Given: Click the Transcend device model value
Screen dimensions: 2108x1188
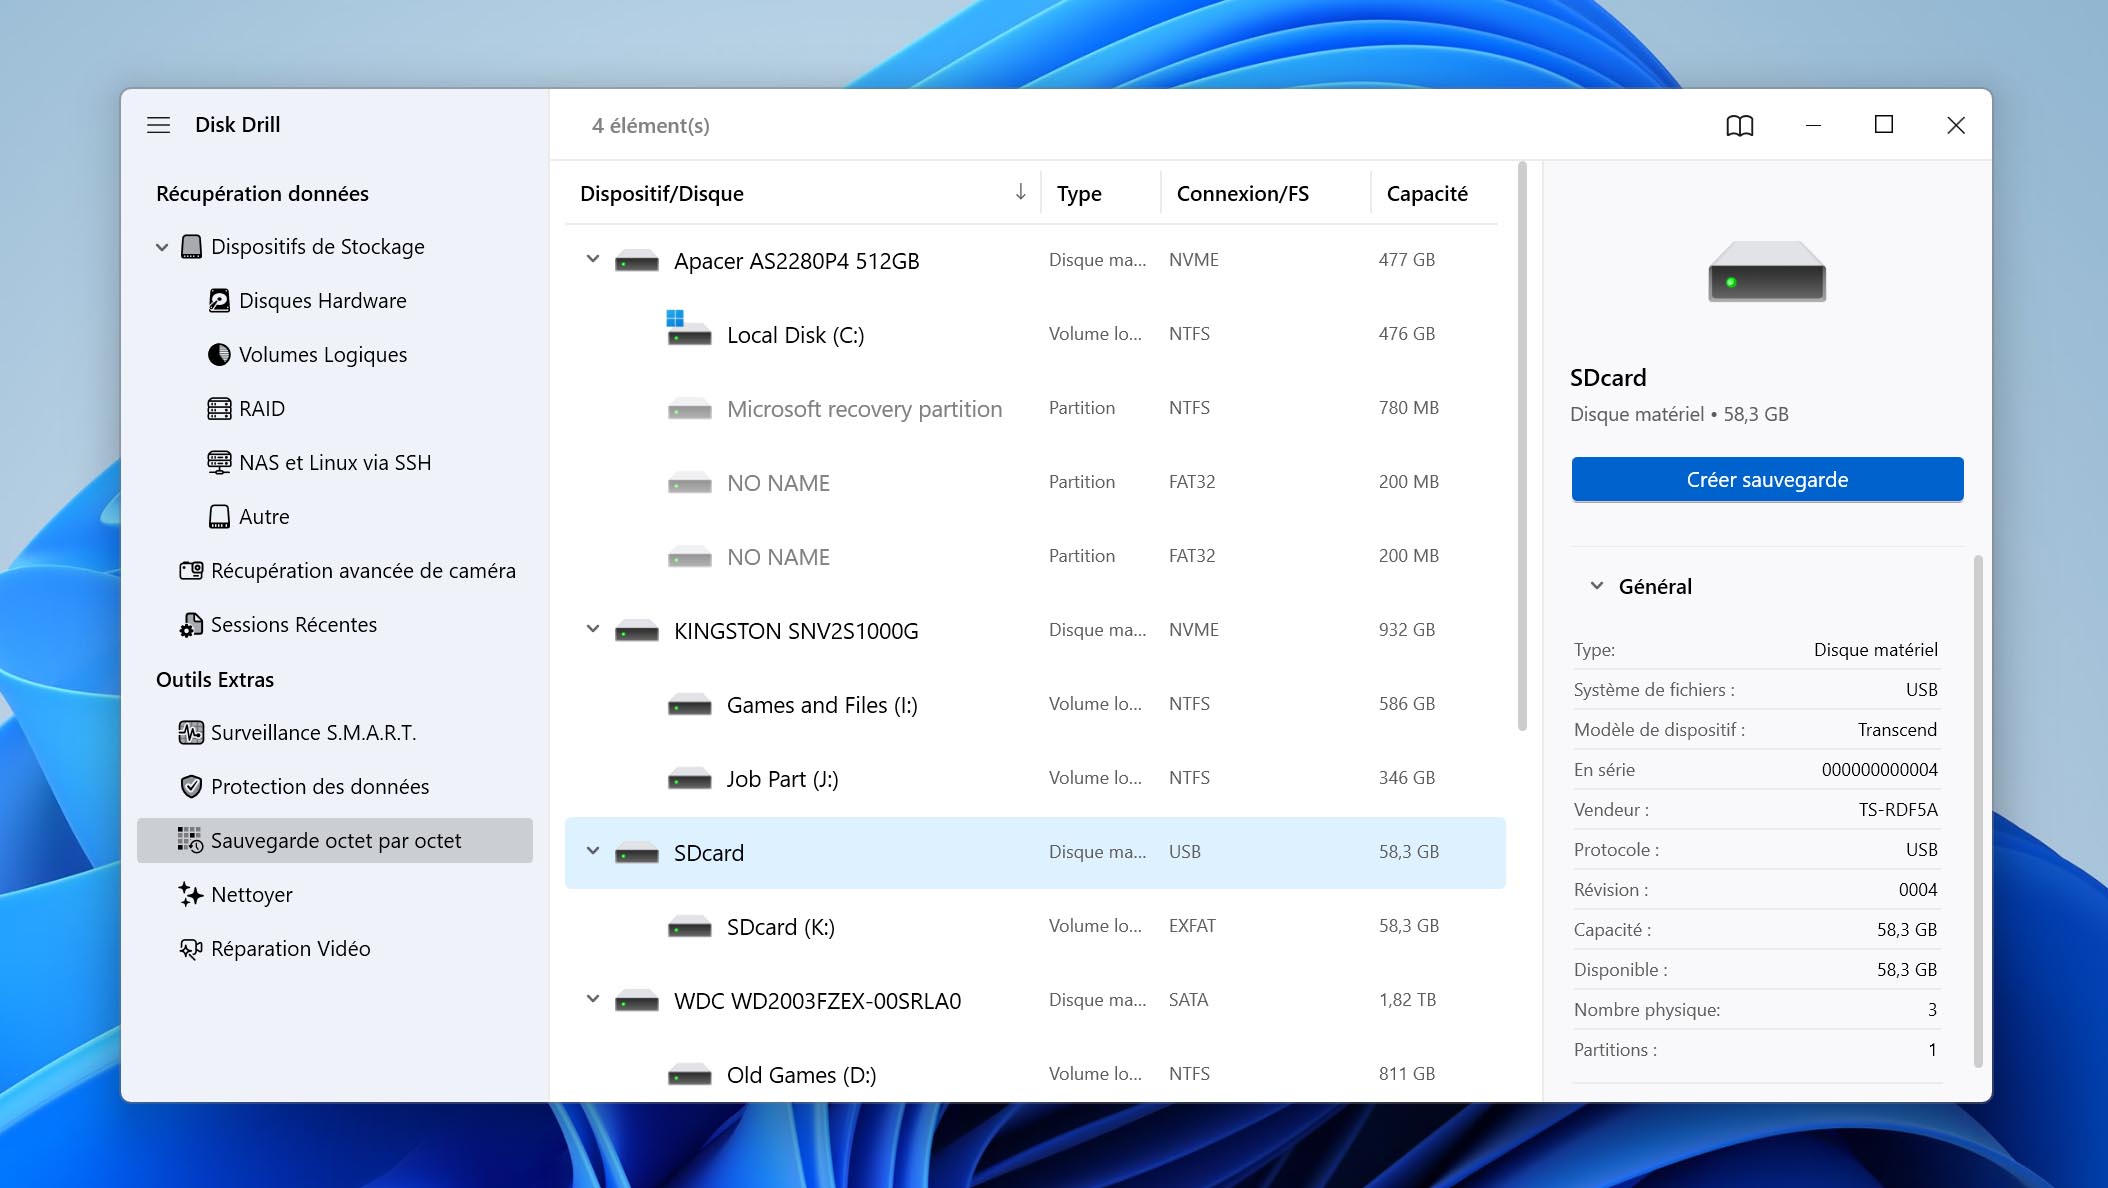Looking at the screenshot, I should click(x=1897, y=730).
